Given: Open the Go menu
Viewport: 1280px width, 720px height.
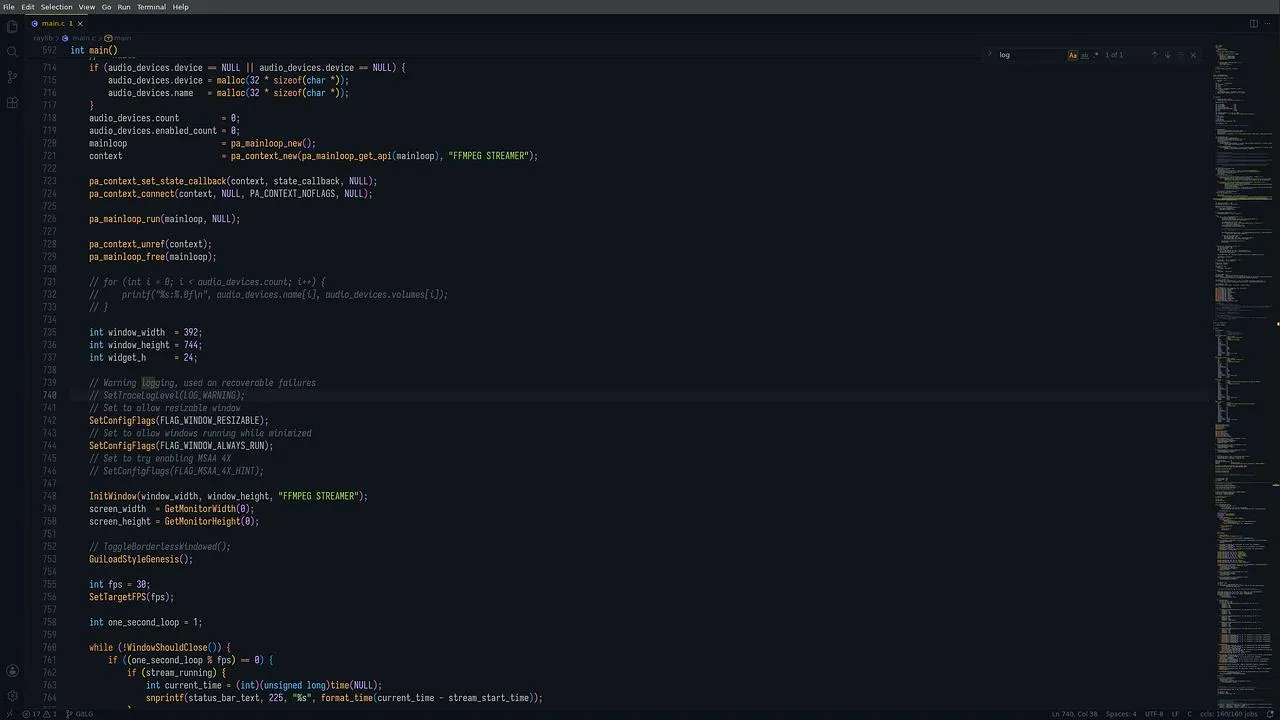Looking at the screenshot, I should tap(106, 7).
